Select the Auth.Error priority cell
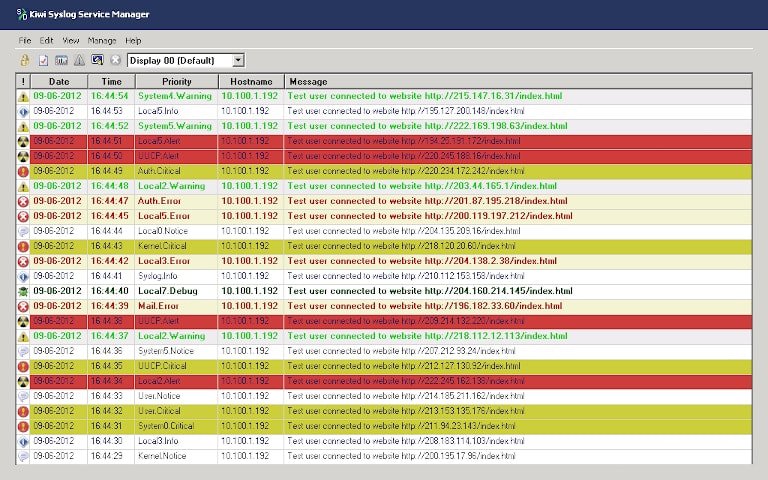 [177, 201]
